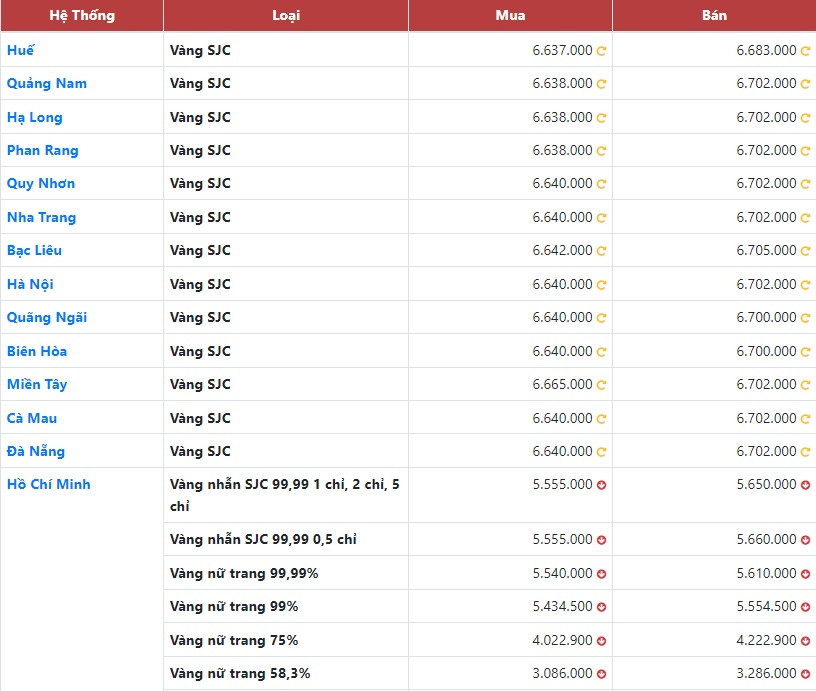Click the sell price 4.222.900
Screen dimensions: 816x691
tap(767, 641)
